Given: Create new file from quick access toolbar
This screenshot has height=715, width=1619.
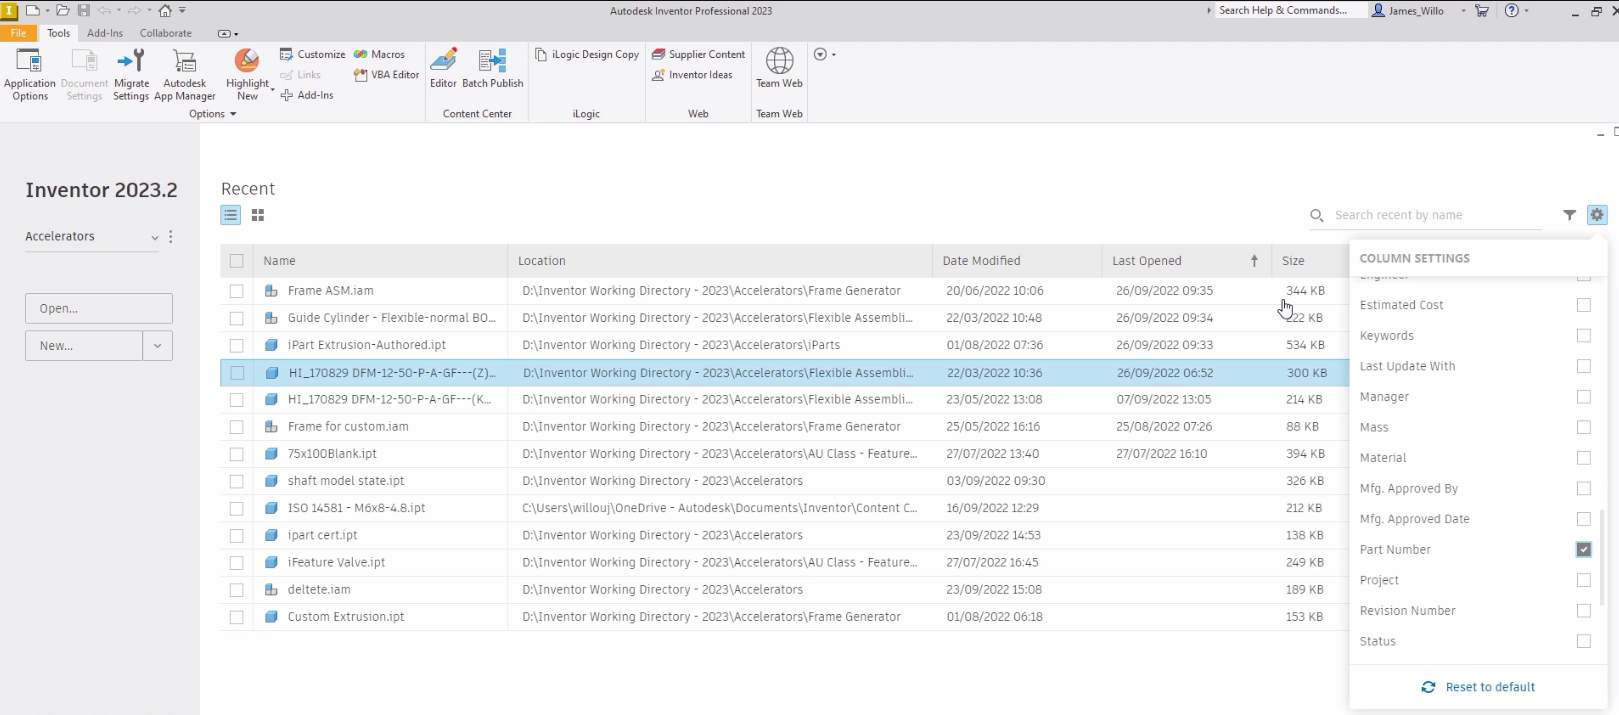Looking at the screenshot, I should 33,10.
